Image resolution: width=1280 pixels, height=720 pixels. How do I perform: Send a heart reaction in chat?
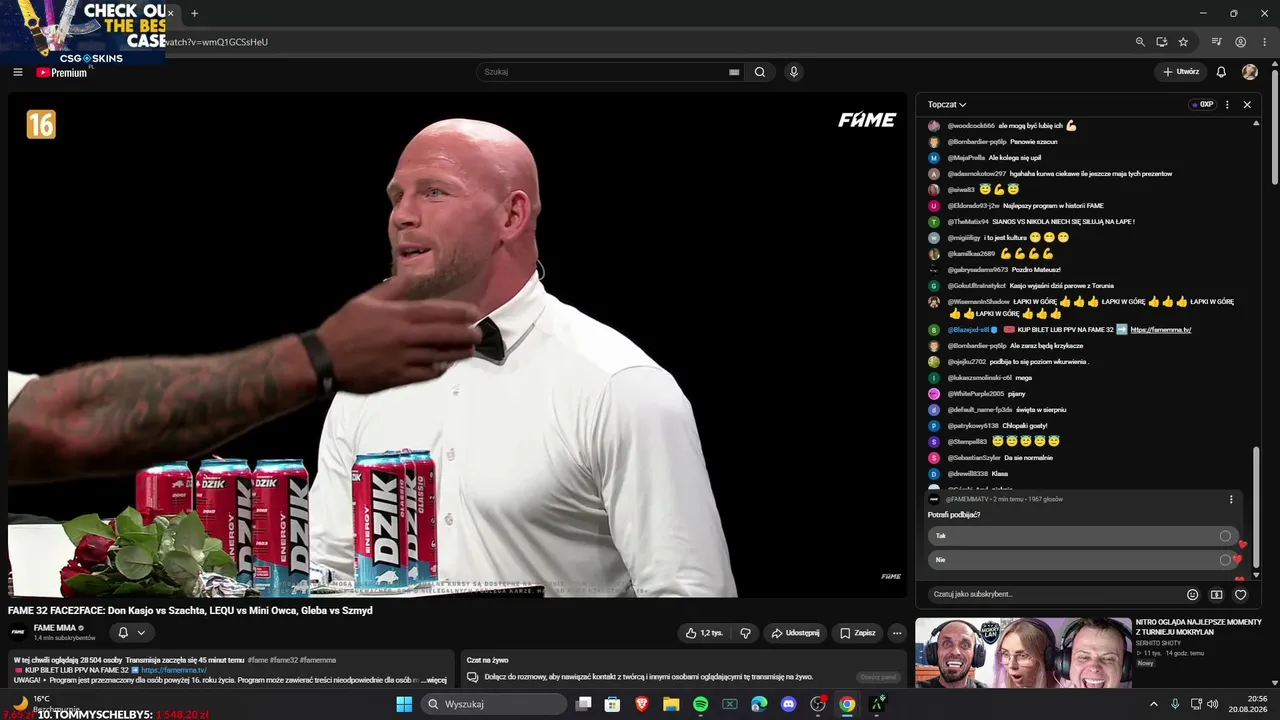(1240, 594)
